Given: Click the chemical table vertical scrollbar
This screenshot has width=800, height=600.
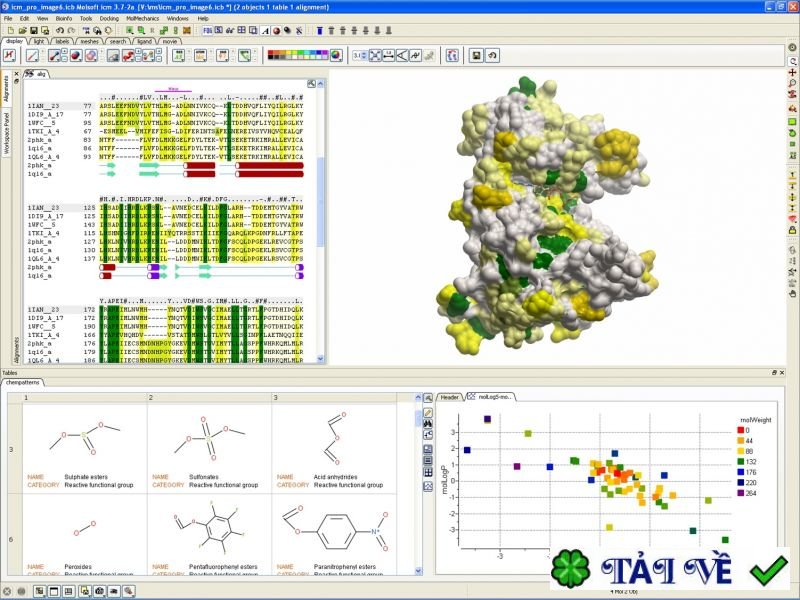Looking at the screenshot, I should (x=418, y=484).
